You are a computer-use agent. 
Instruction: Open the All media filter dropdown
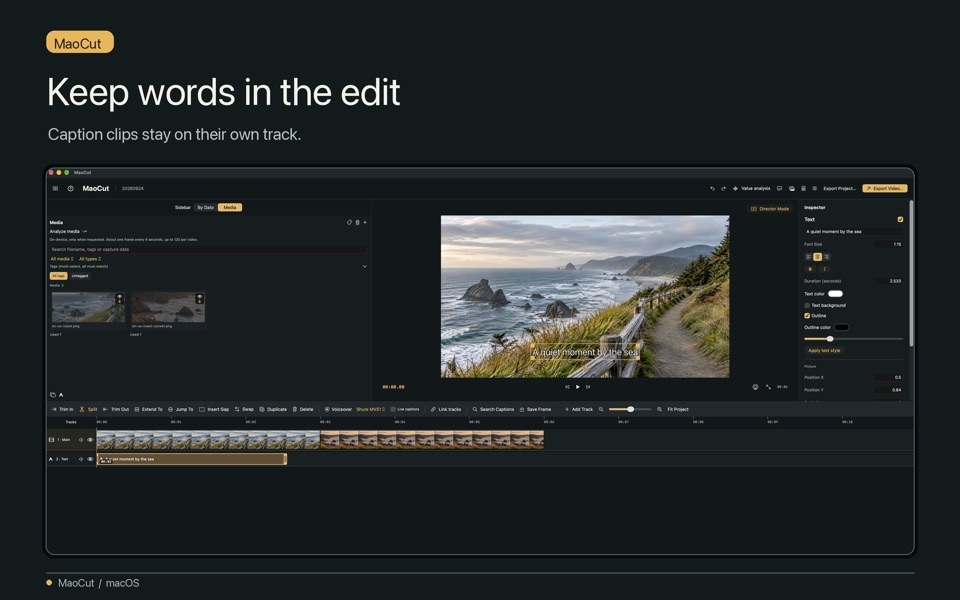[x=62, y=259]
